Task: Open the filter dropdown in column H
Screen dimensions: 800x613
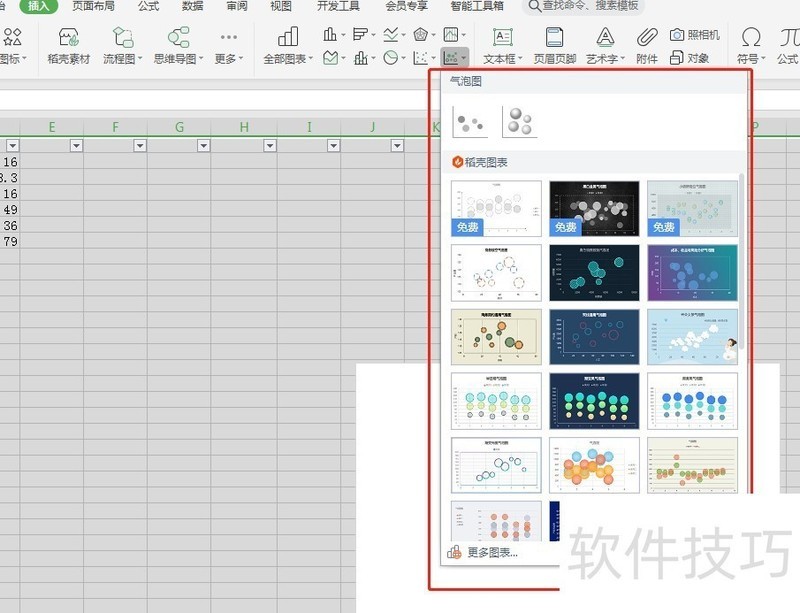Action: 268,146
